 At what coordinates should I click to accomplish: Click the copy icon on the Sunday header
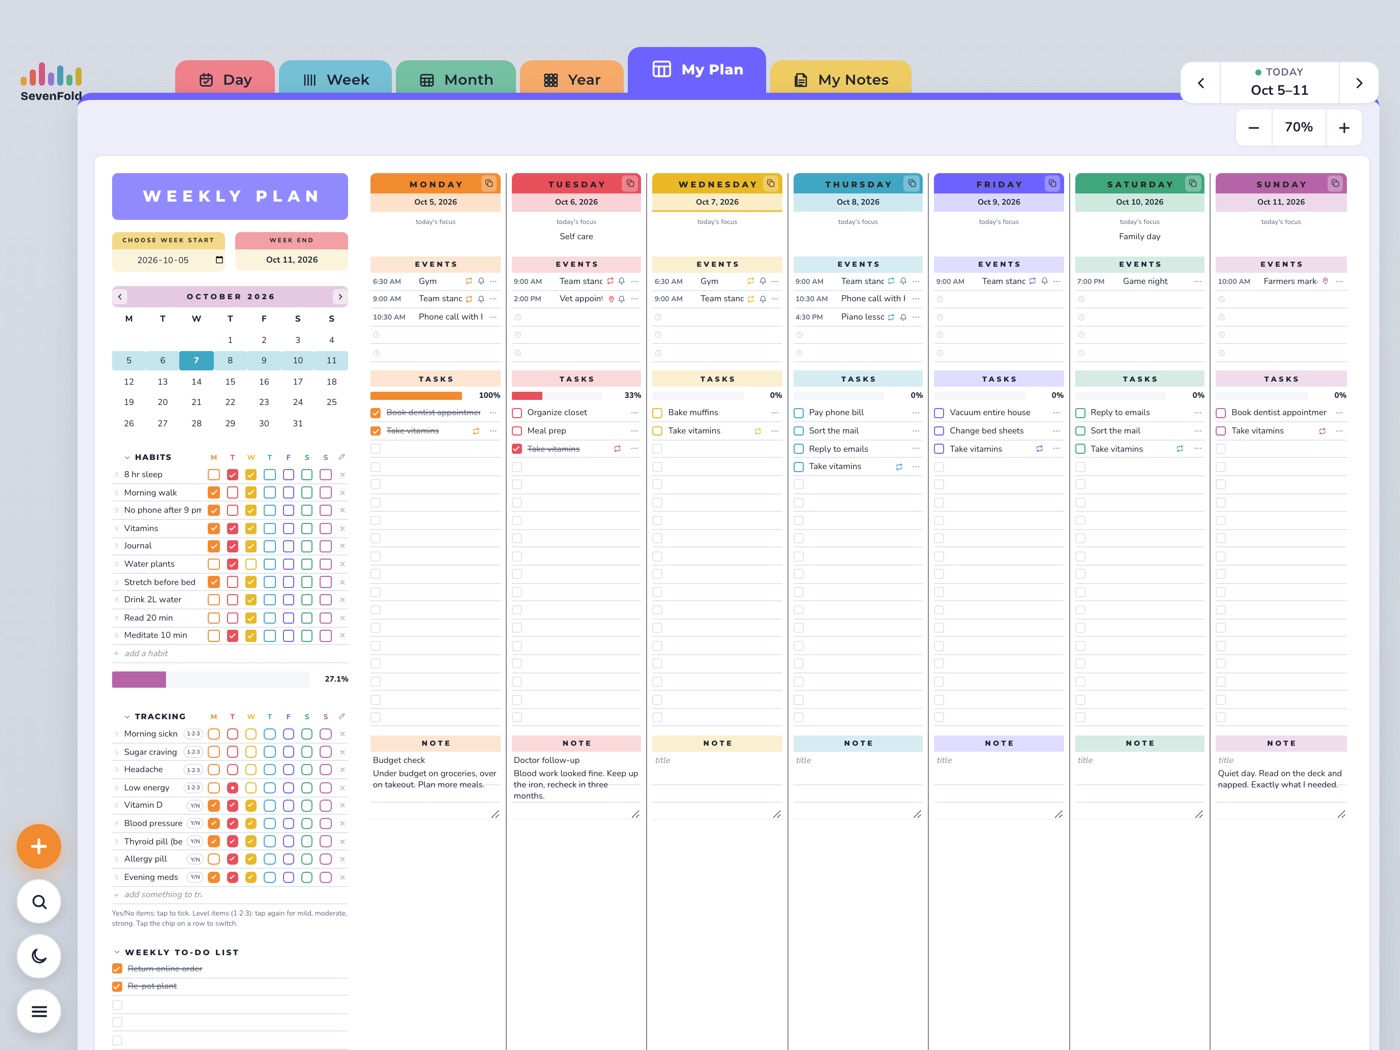pos(1334,184)
